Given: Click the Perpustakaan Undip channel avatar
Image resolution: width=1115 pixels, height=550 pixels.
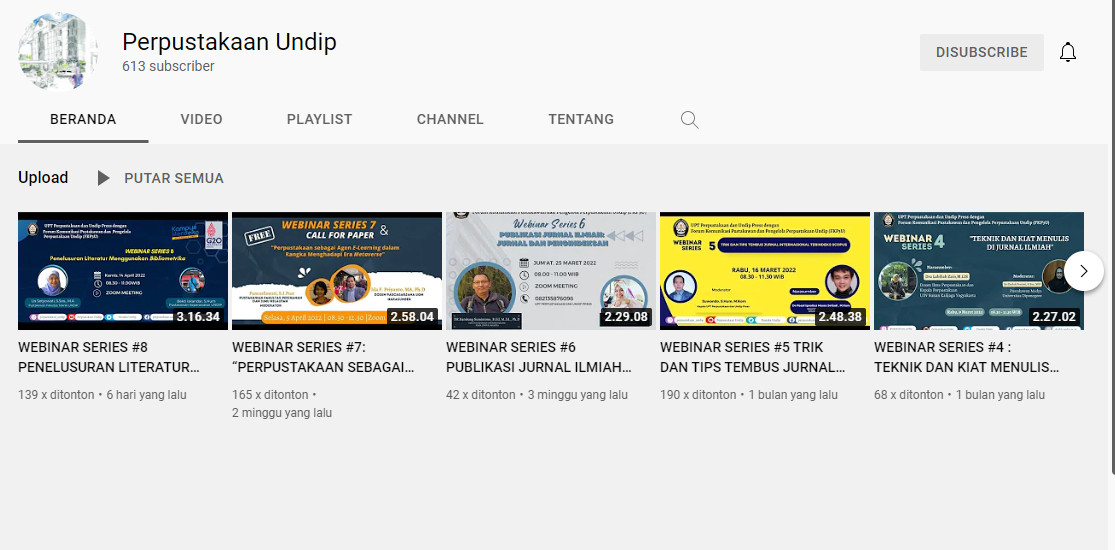Looking at the screenshot, I should point(58,51).
